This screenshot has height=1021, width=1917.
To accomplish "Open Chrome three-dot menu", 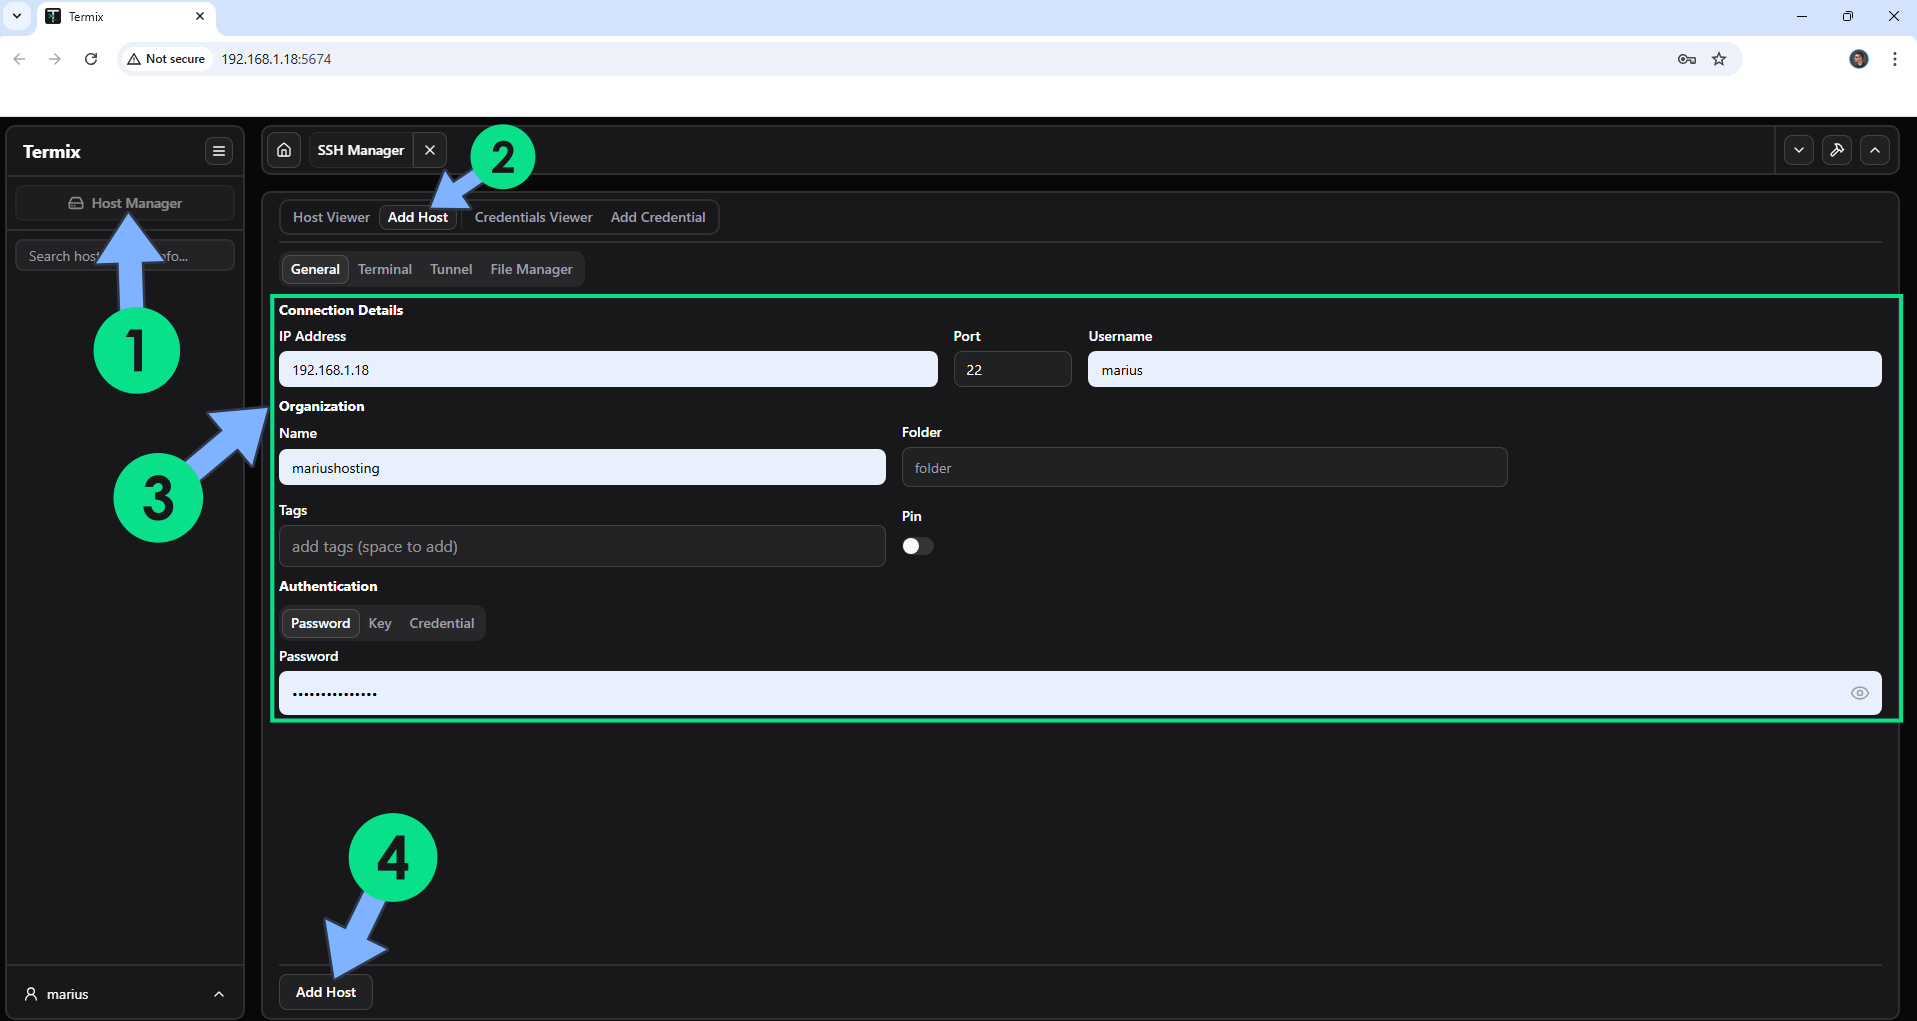I will pyautogui.click(x=1895, y=59).
